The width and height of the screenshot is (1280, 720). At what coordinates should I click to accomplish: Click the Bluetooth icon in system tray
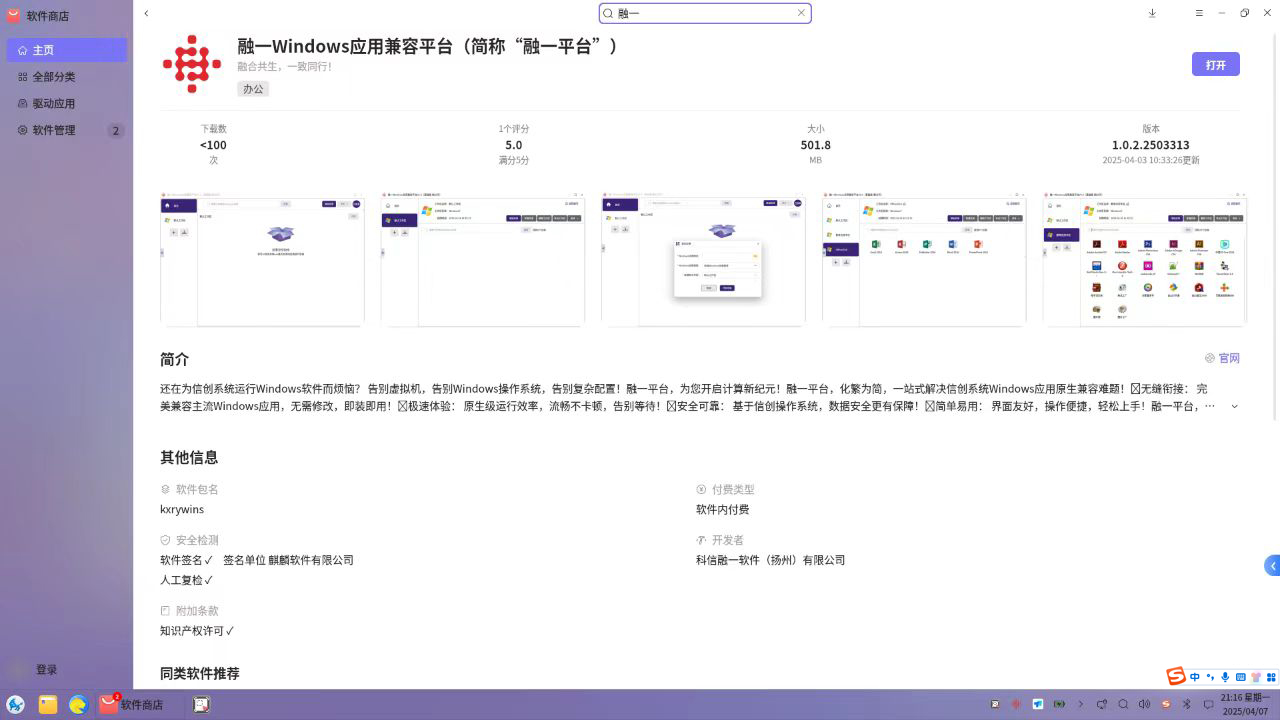pyautogui.click(x=1187, y=705)
